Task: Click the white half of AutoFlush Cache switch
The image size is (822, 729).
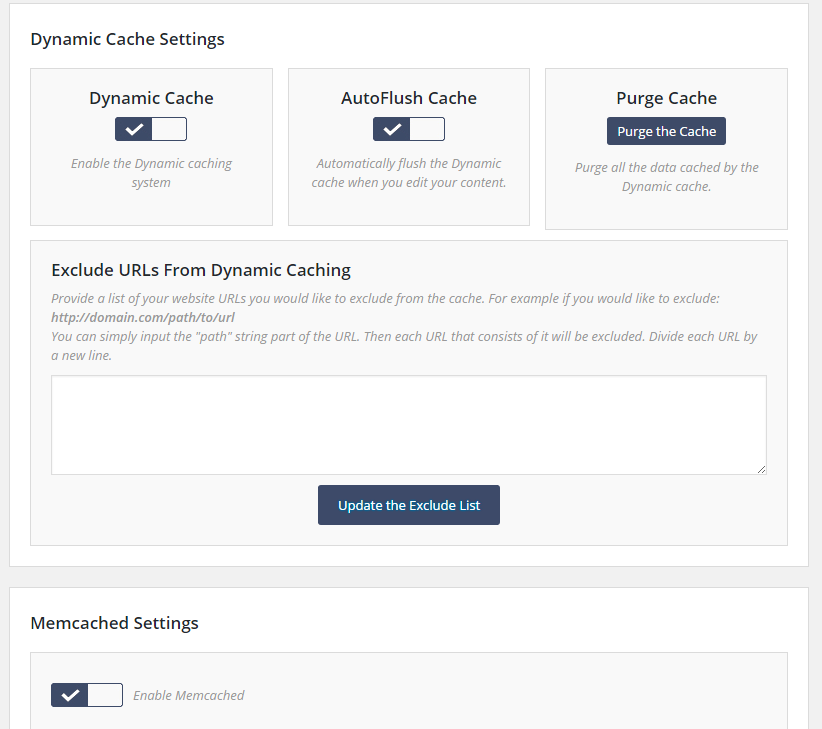Action: (427, 129)
